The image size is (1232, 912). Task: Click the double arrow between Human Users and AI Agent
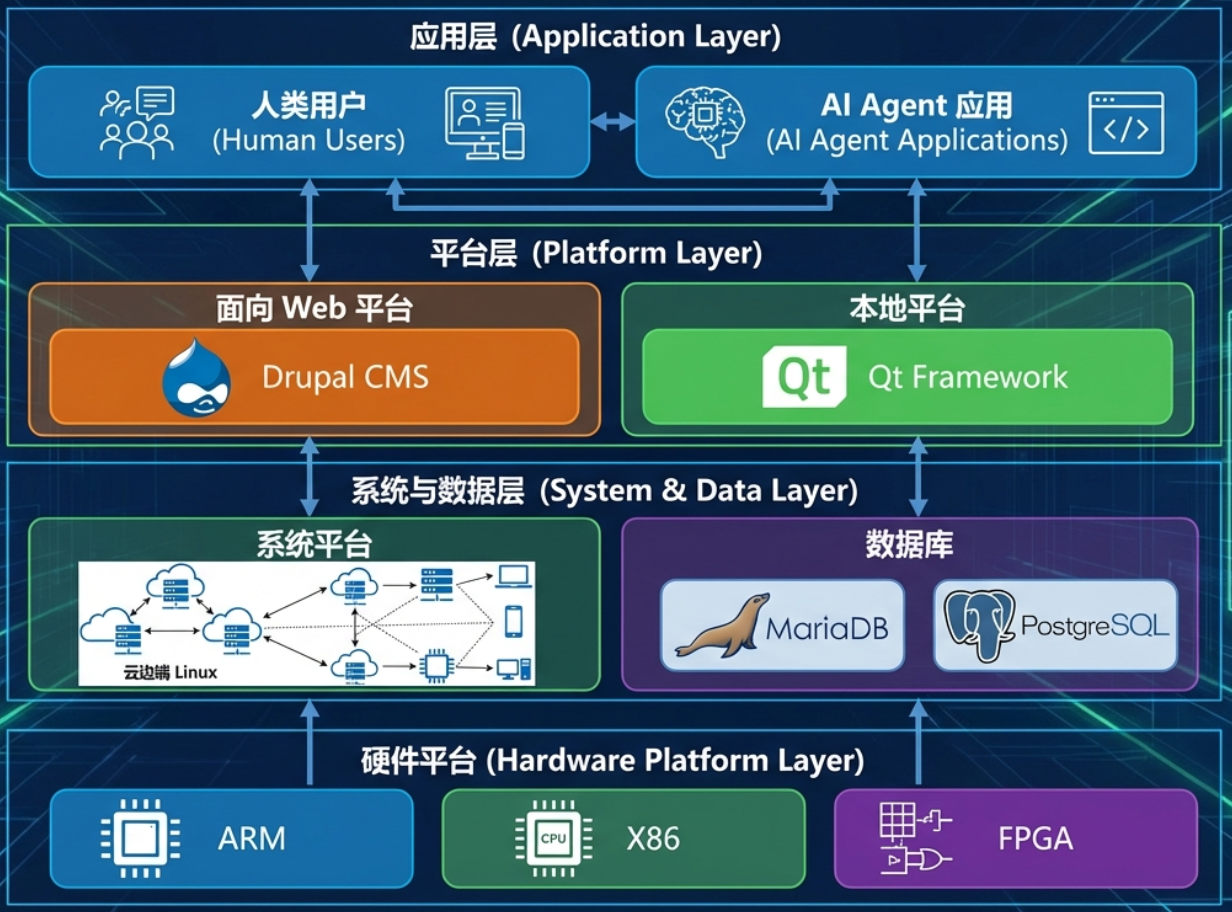[x=612, y=122]
